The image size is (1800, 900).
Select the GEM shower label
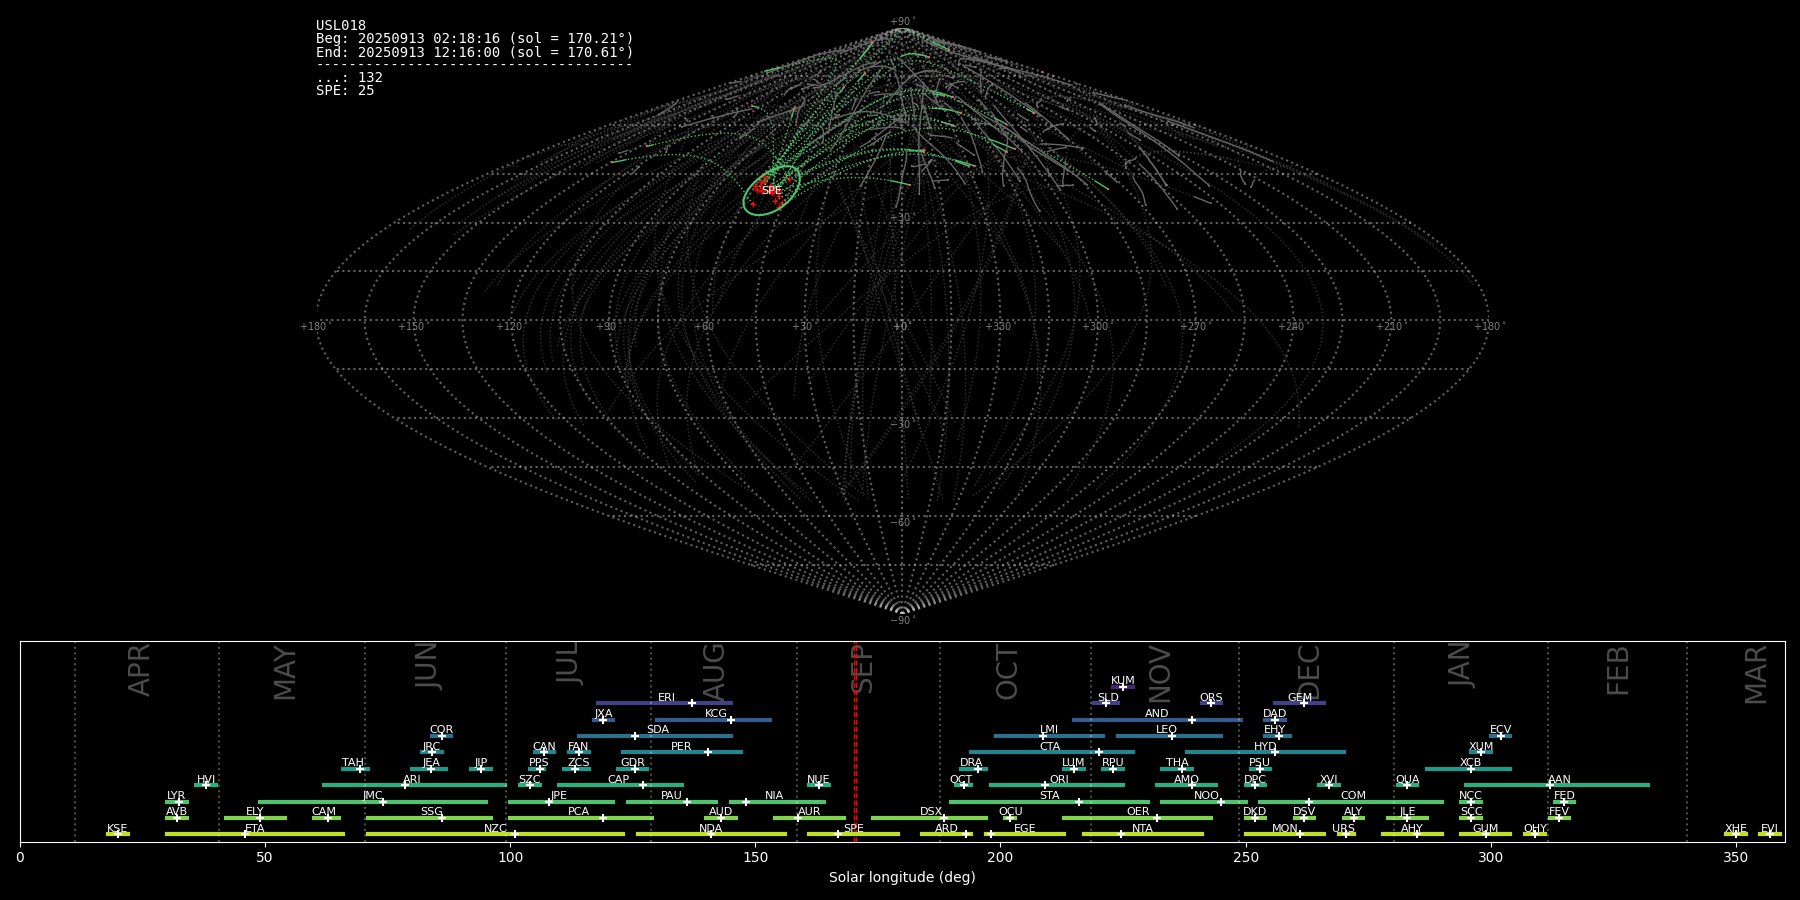(x=1300, y=698)
